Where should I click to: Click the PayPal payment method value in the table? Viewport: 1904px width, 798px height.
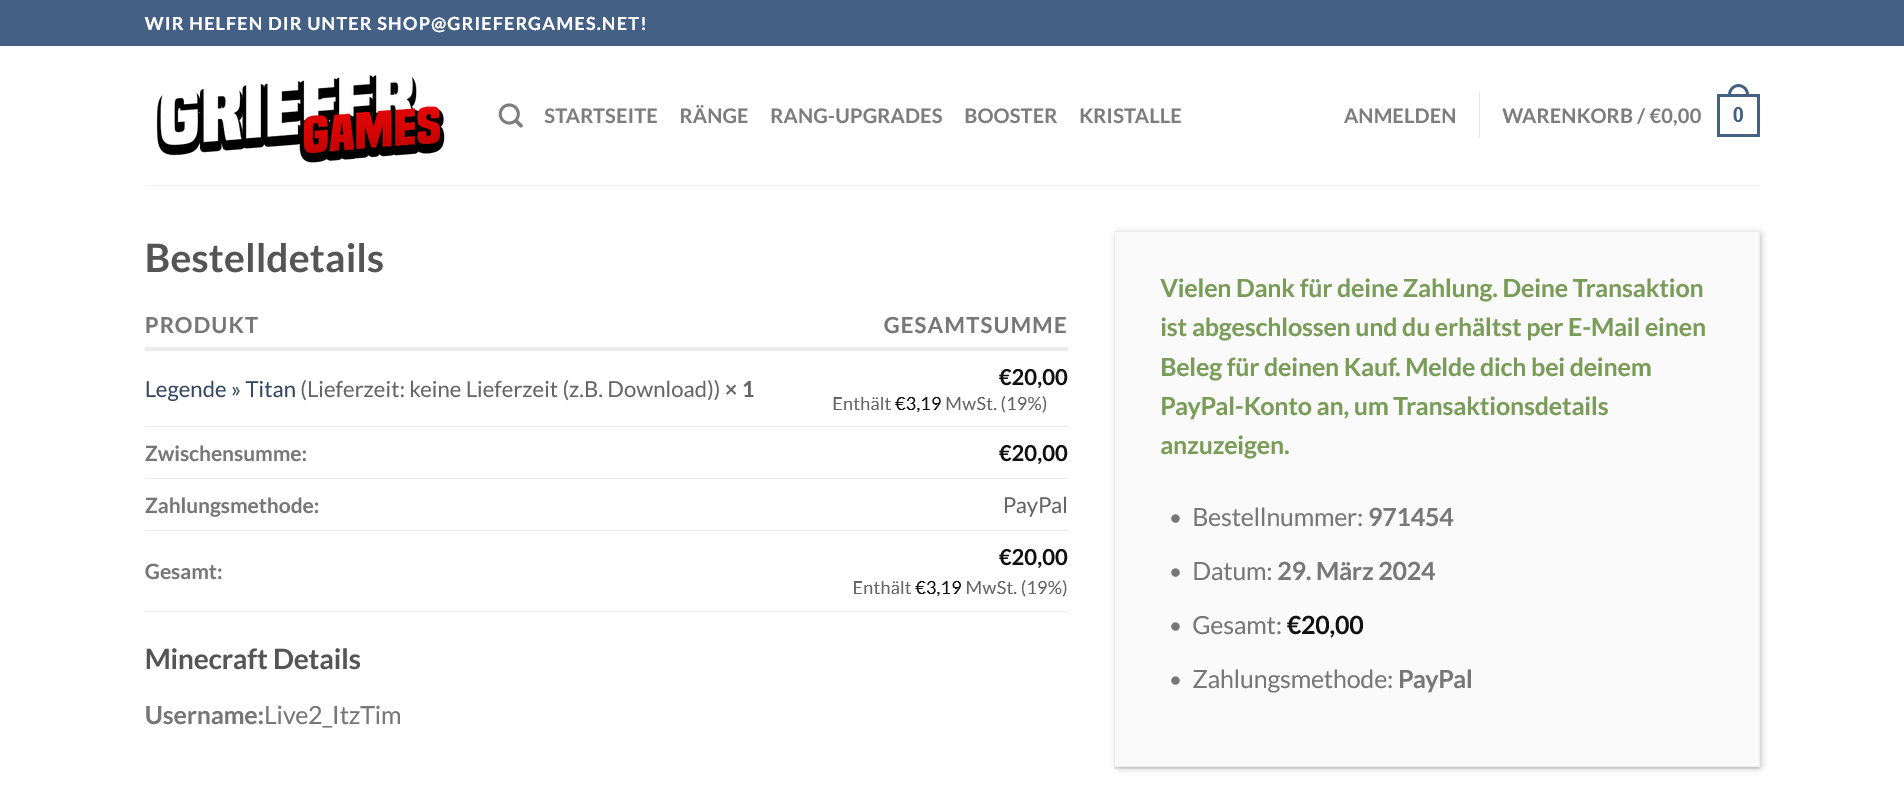tap(1034, 505)
